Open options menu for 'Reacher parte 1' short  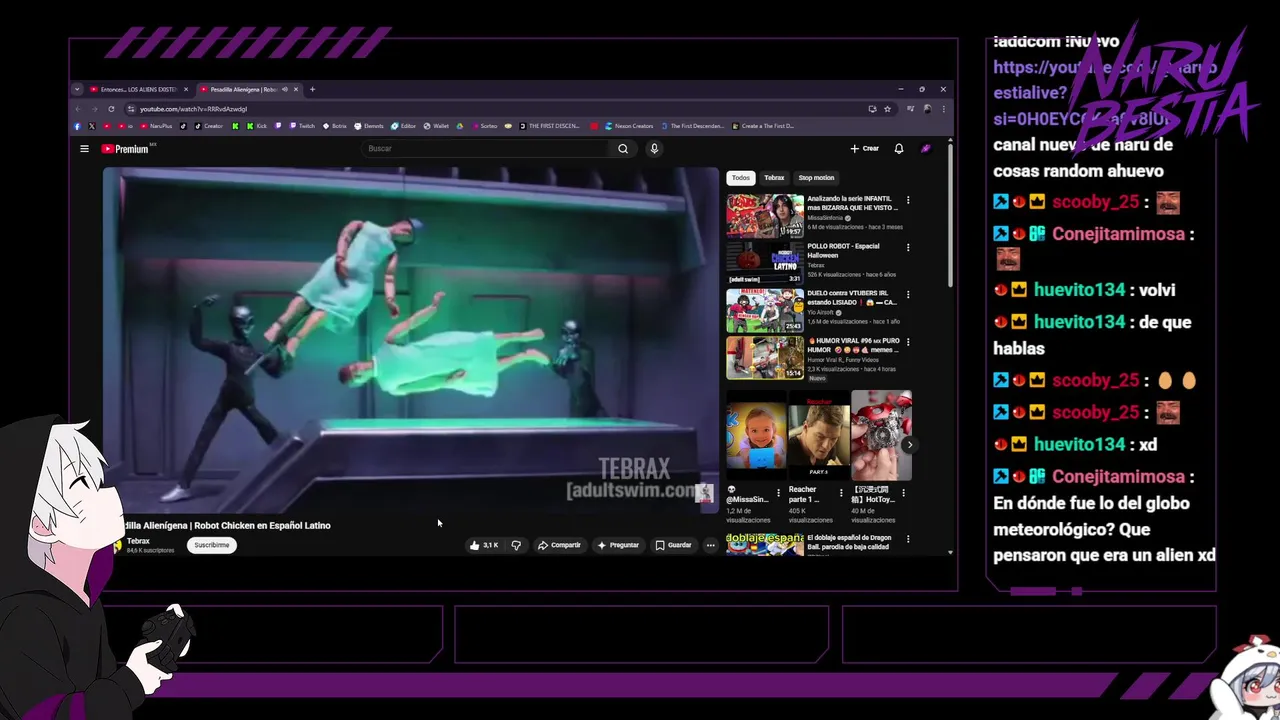coord(841,493)
